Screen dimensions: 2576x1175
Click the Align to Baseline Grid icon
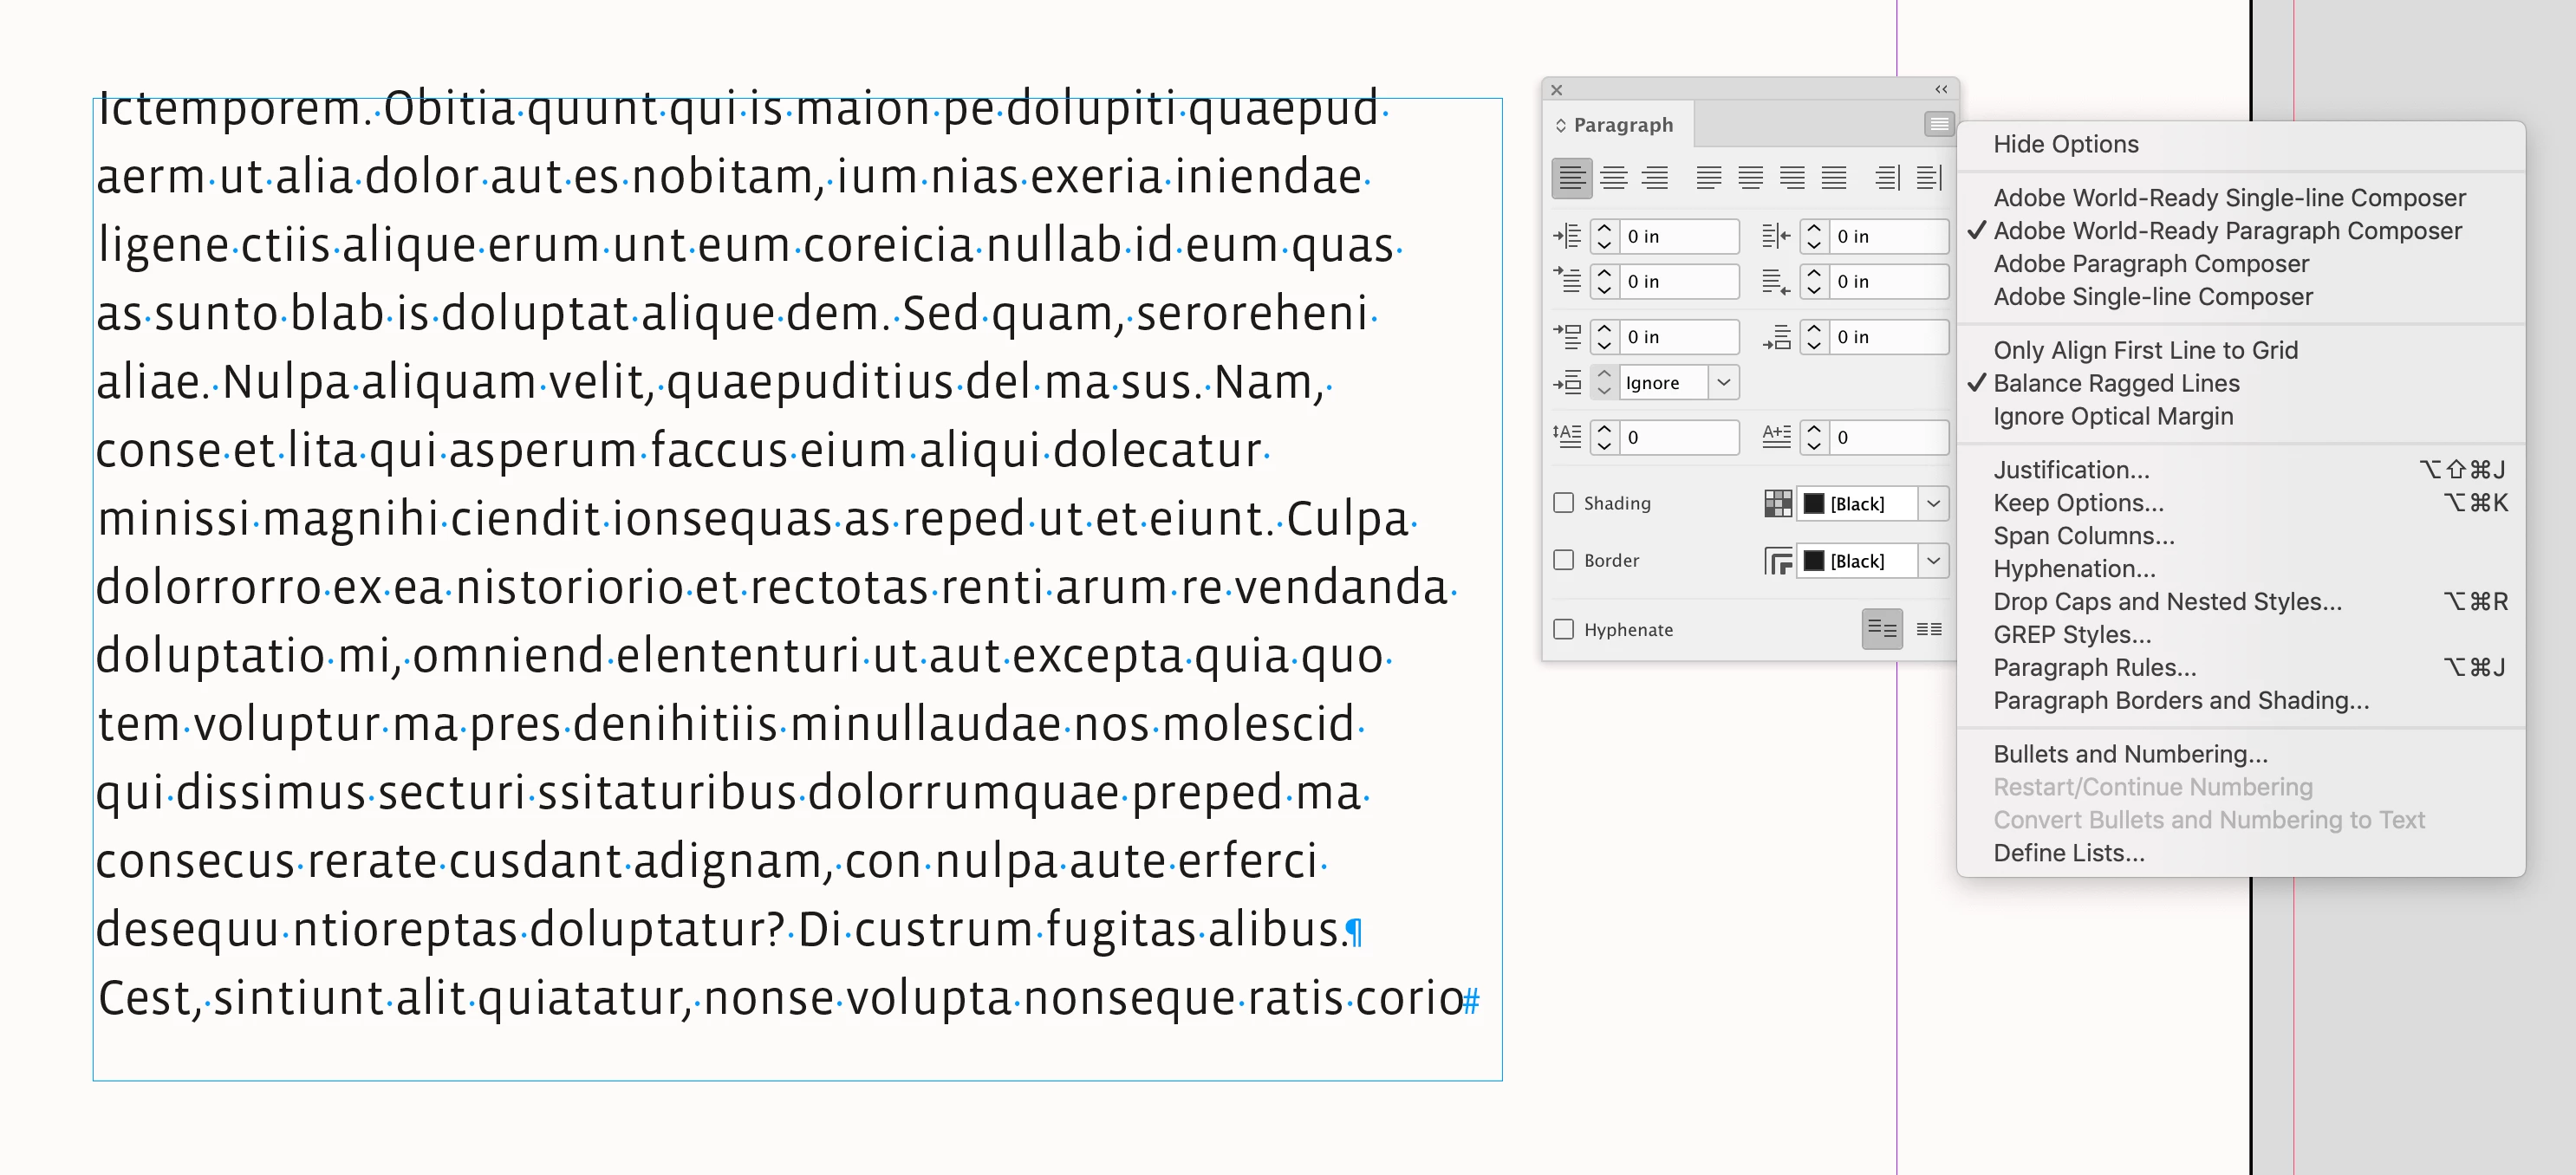point(1929,629)
